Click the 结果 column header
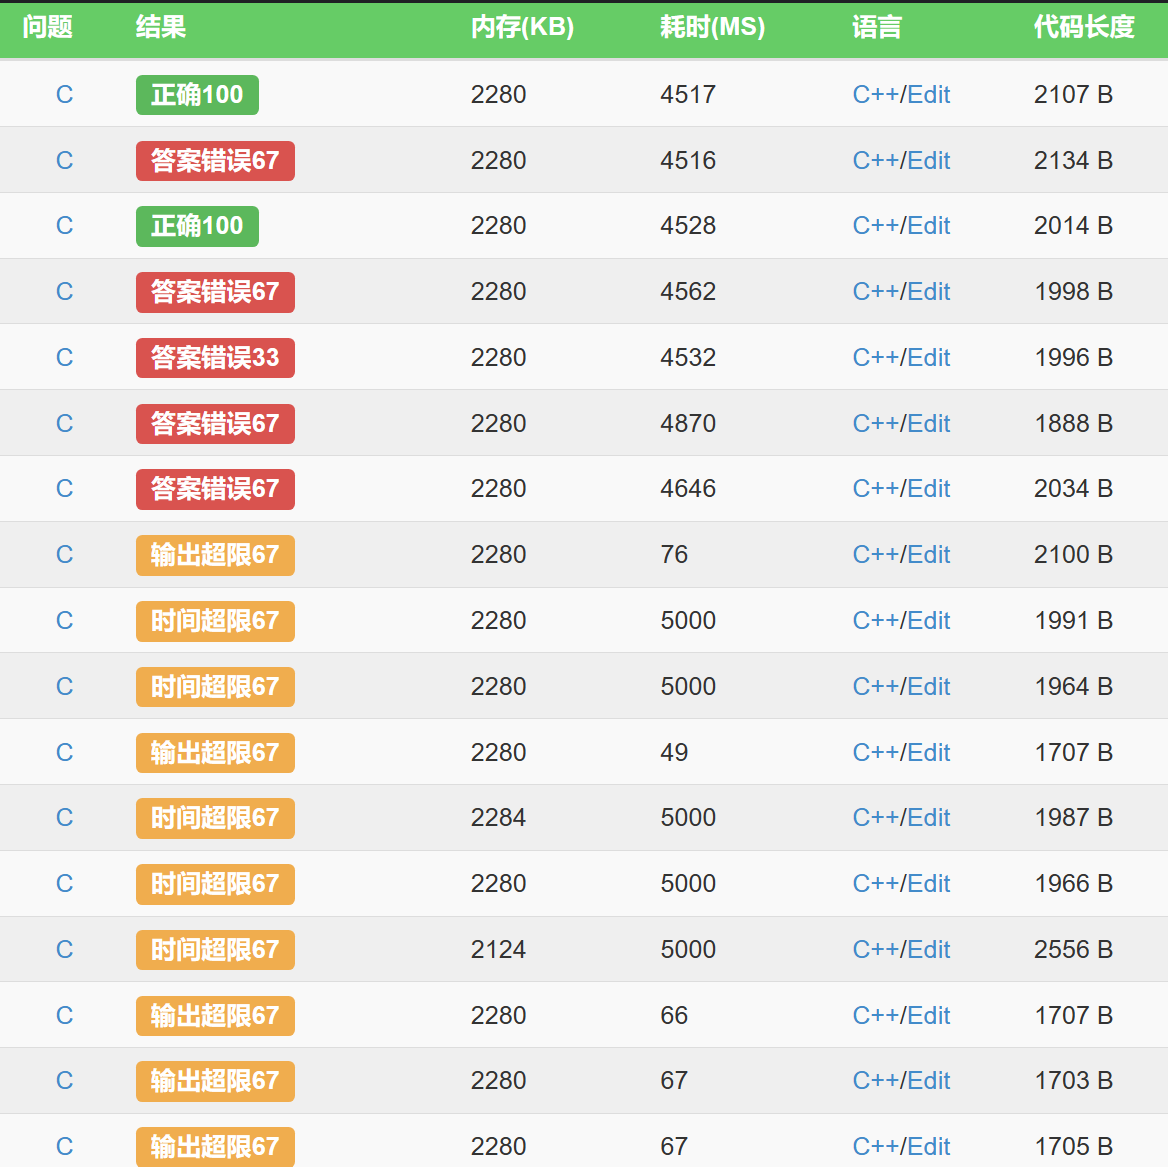This screenshot has width=1168, height=1167. 161,27
